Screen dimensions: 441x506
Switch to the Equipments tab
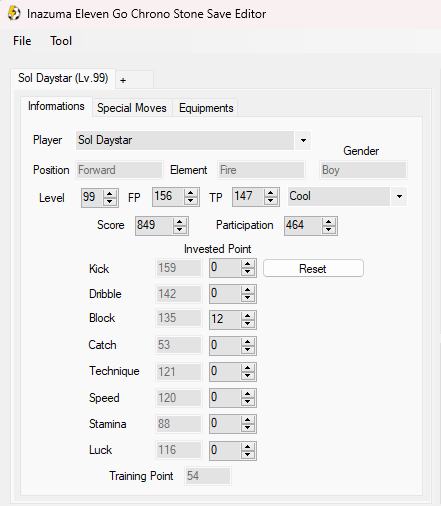[x=206, y=108]
